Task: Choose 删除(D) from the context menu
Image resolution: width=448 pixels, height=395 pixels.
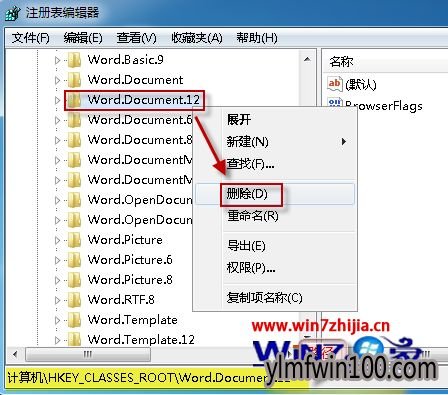Action: click(x=247, y=194)
